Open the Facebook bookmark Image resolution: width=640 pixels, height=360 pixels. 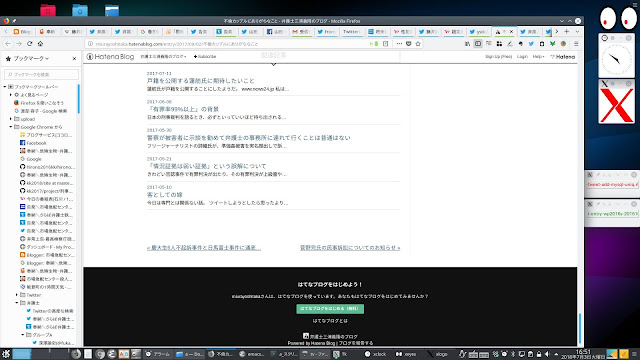33,143
